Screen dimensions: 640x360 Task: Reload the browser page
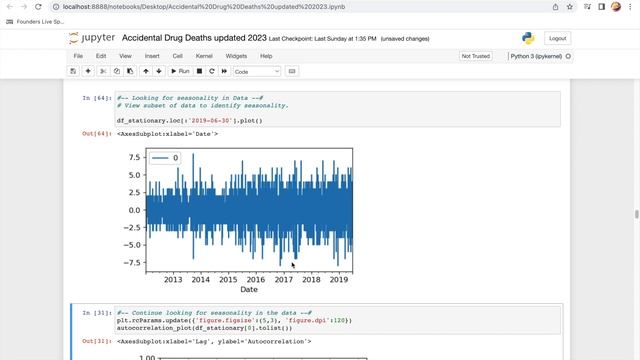[x=38, y=7]
